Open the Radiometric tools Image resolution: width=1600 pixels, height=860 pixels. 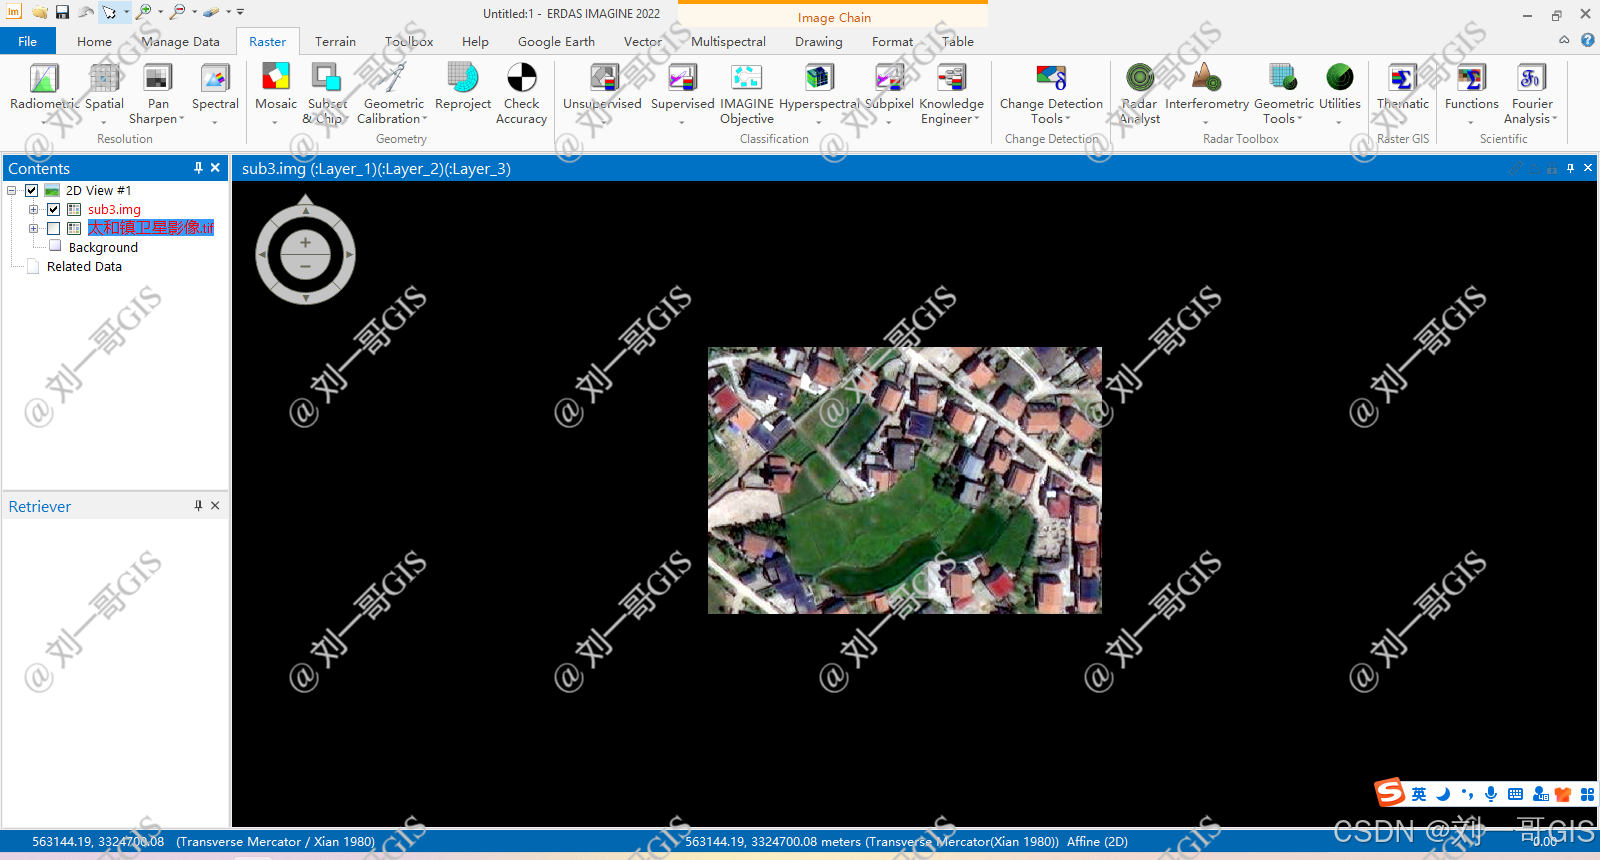click(43, 92)
